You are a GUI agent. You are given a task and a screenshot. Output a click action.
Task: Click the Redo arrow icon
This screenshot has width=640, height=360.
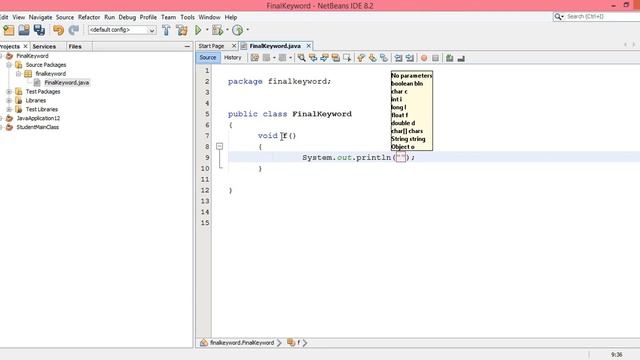(73, 30)
